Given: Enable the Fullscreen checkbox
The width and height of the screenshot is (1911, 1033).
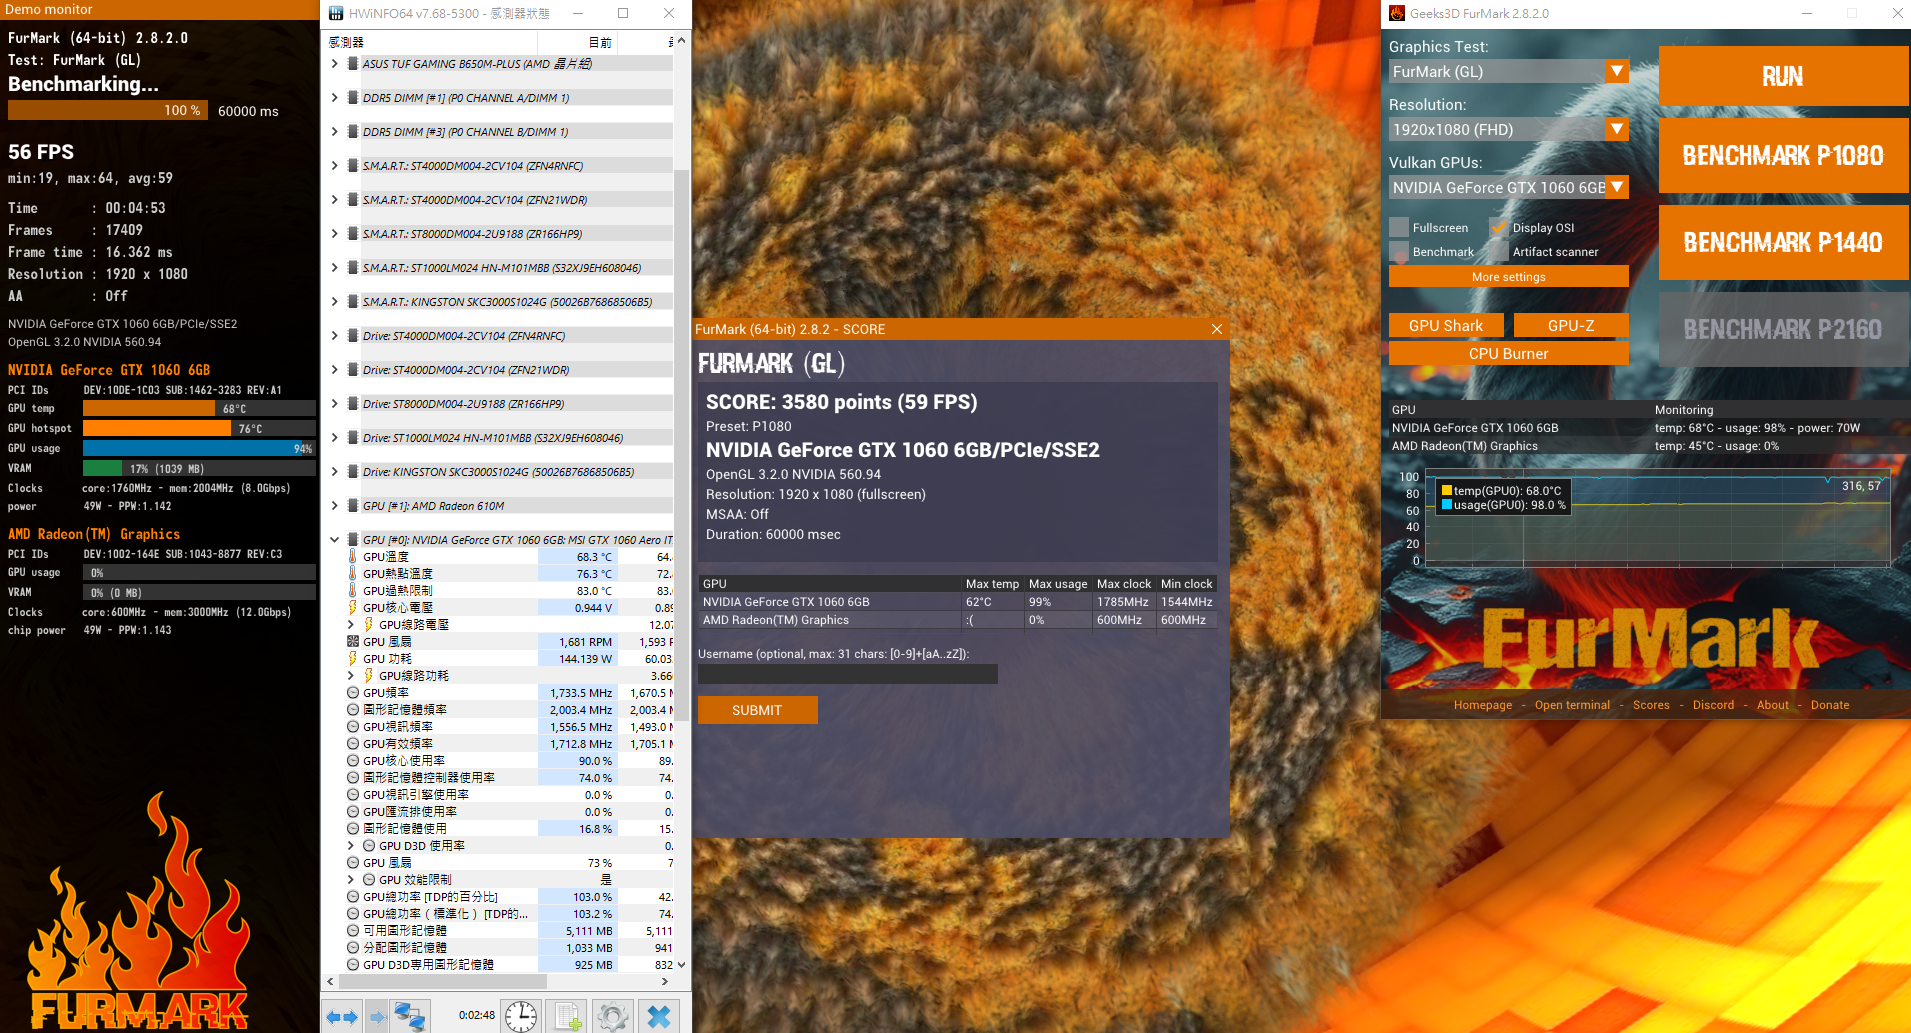Looking at the screenshot, I should click(1399, 228).
